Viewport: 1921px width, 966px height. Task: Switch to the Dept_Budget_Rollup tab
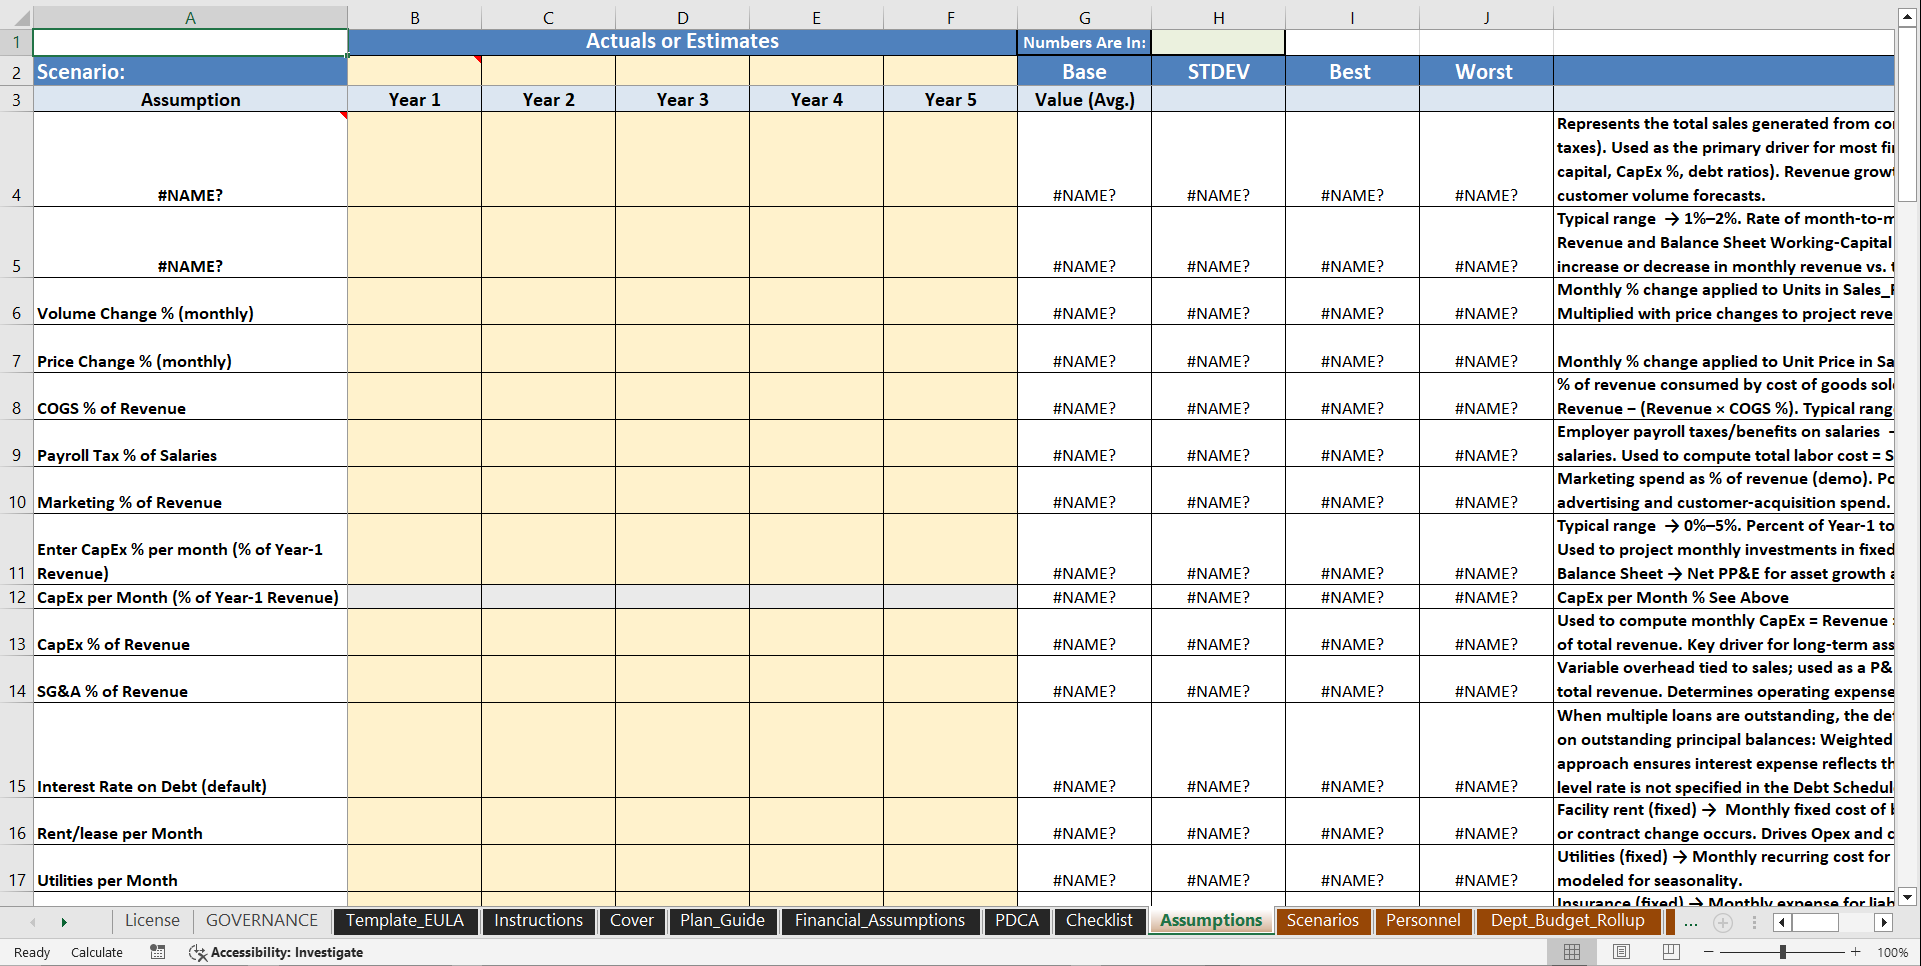pyautogui.click(x=1566, y=920)
